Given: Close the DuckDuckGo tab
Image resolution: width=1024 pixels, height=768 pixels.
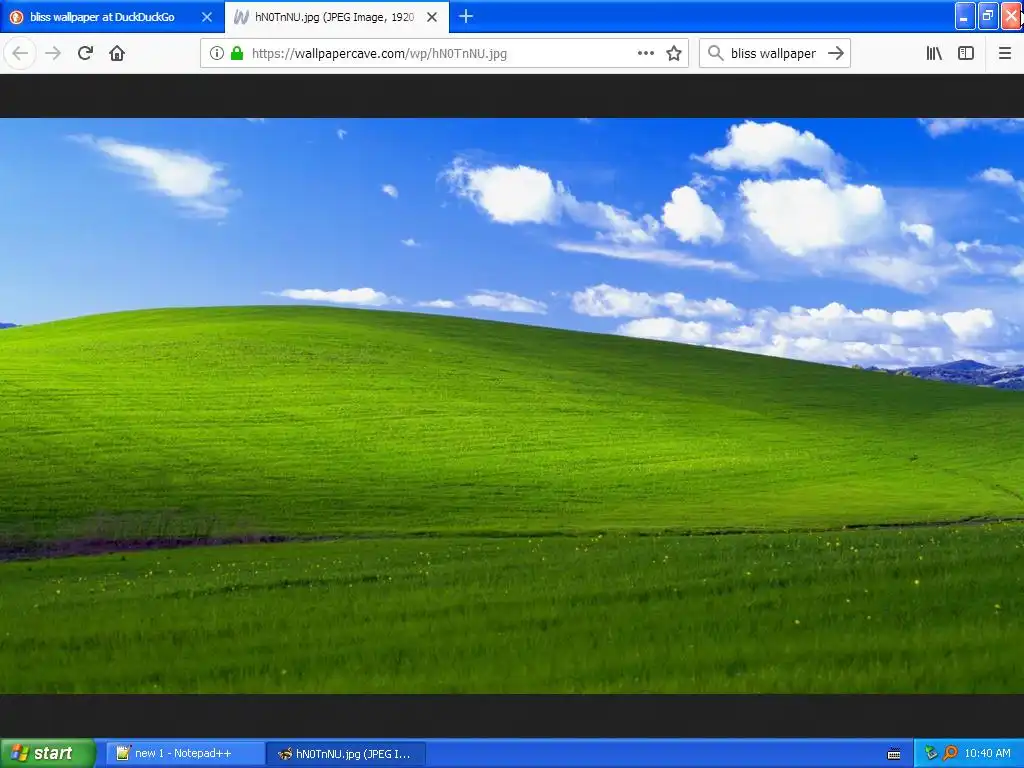Looking at the screenshot, I should [x=207, y=17].
